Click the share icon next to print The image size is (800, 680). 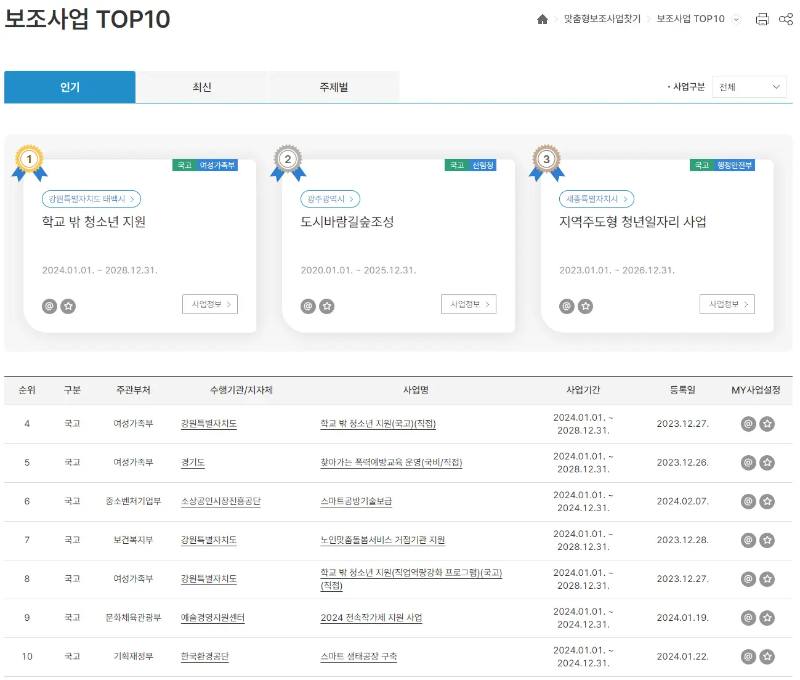tap(787, 18)
